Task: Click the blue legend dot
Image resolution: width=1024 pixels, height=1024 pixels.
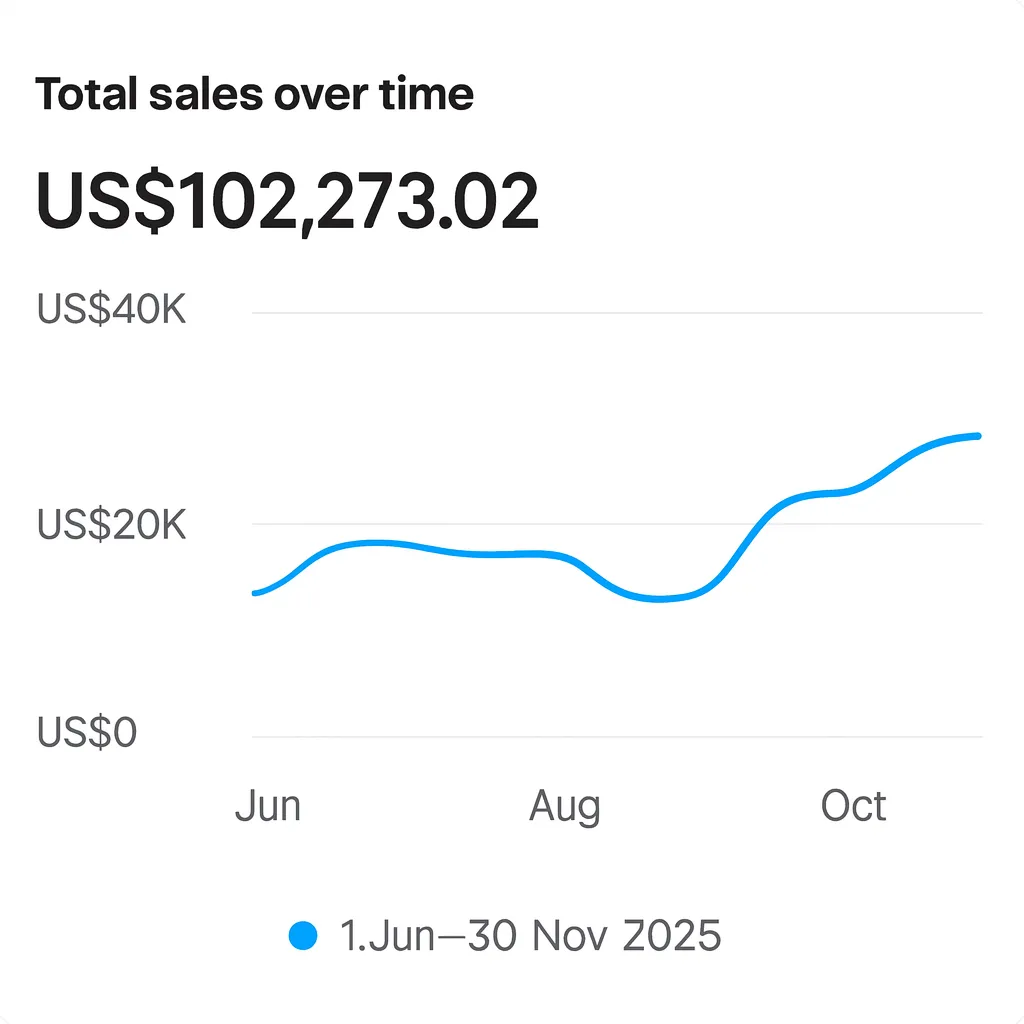Action: point(302,936)
